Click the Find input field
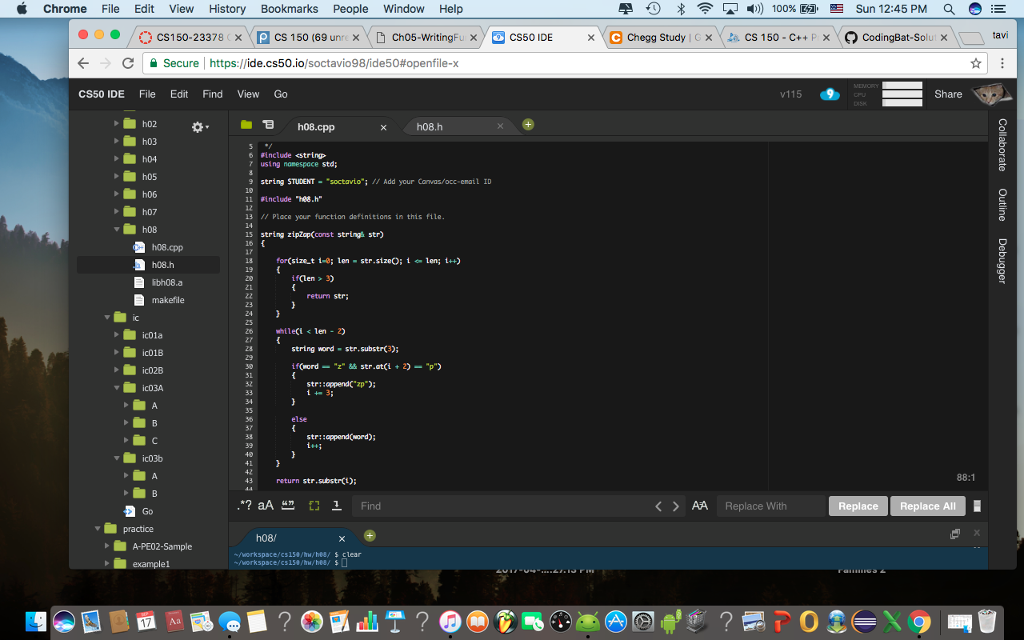Viewport: 1024px width, 640px height. pyautogui.click(x=503, y=506)
